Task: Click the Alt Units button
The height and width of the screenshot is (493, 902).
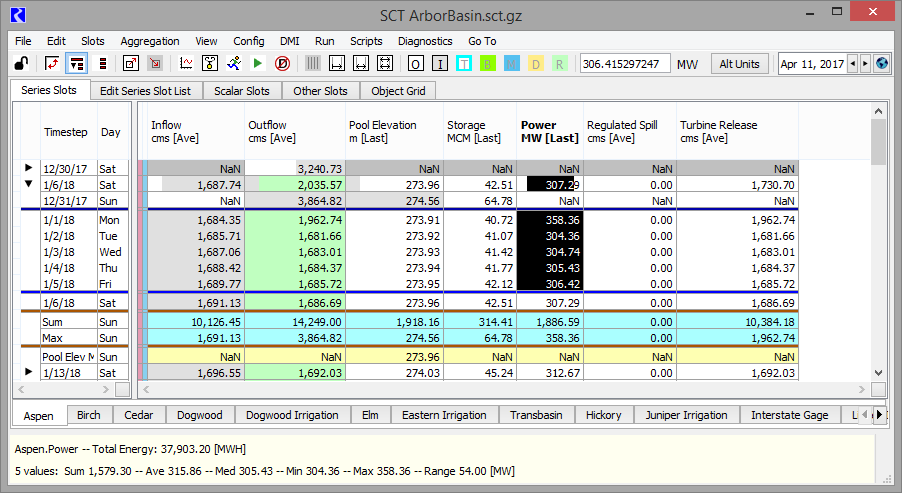Action: click(740, 64)
